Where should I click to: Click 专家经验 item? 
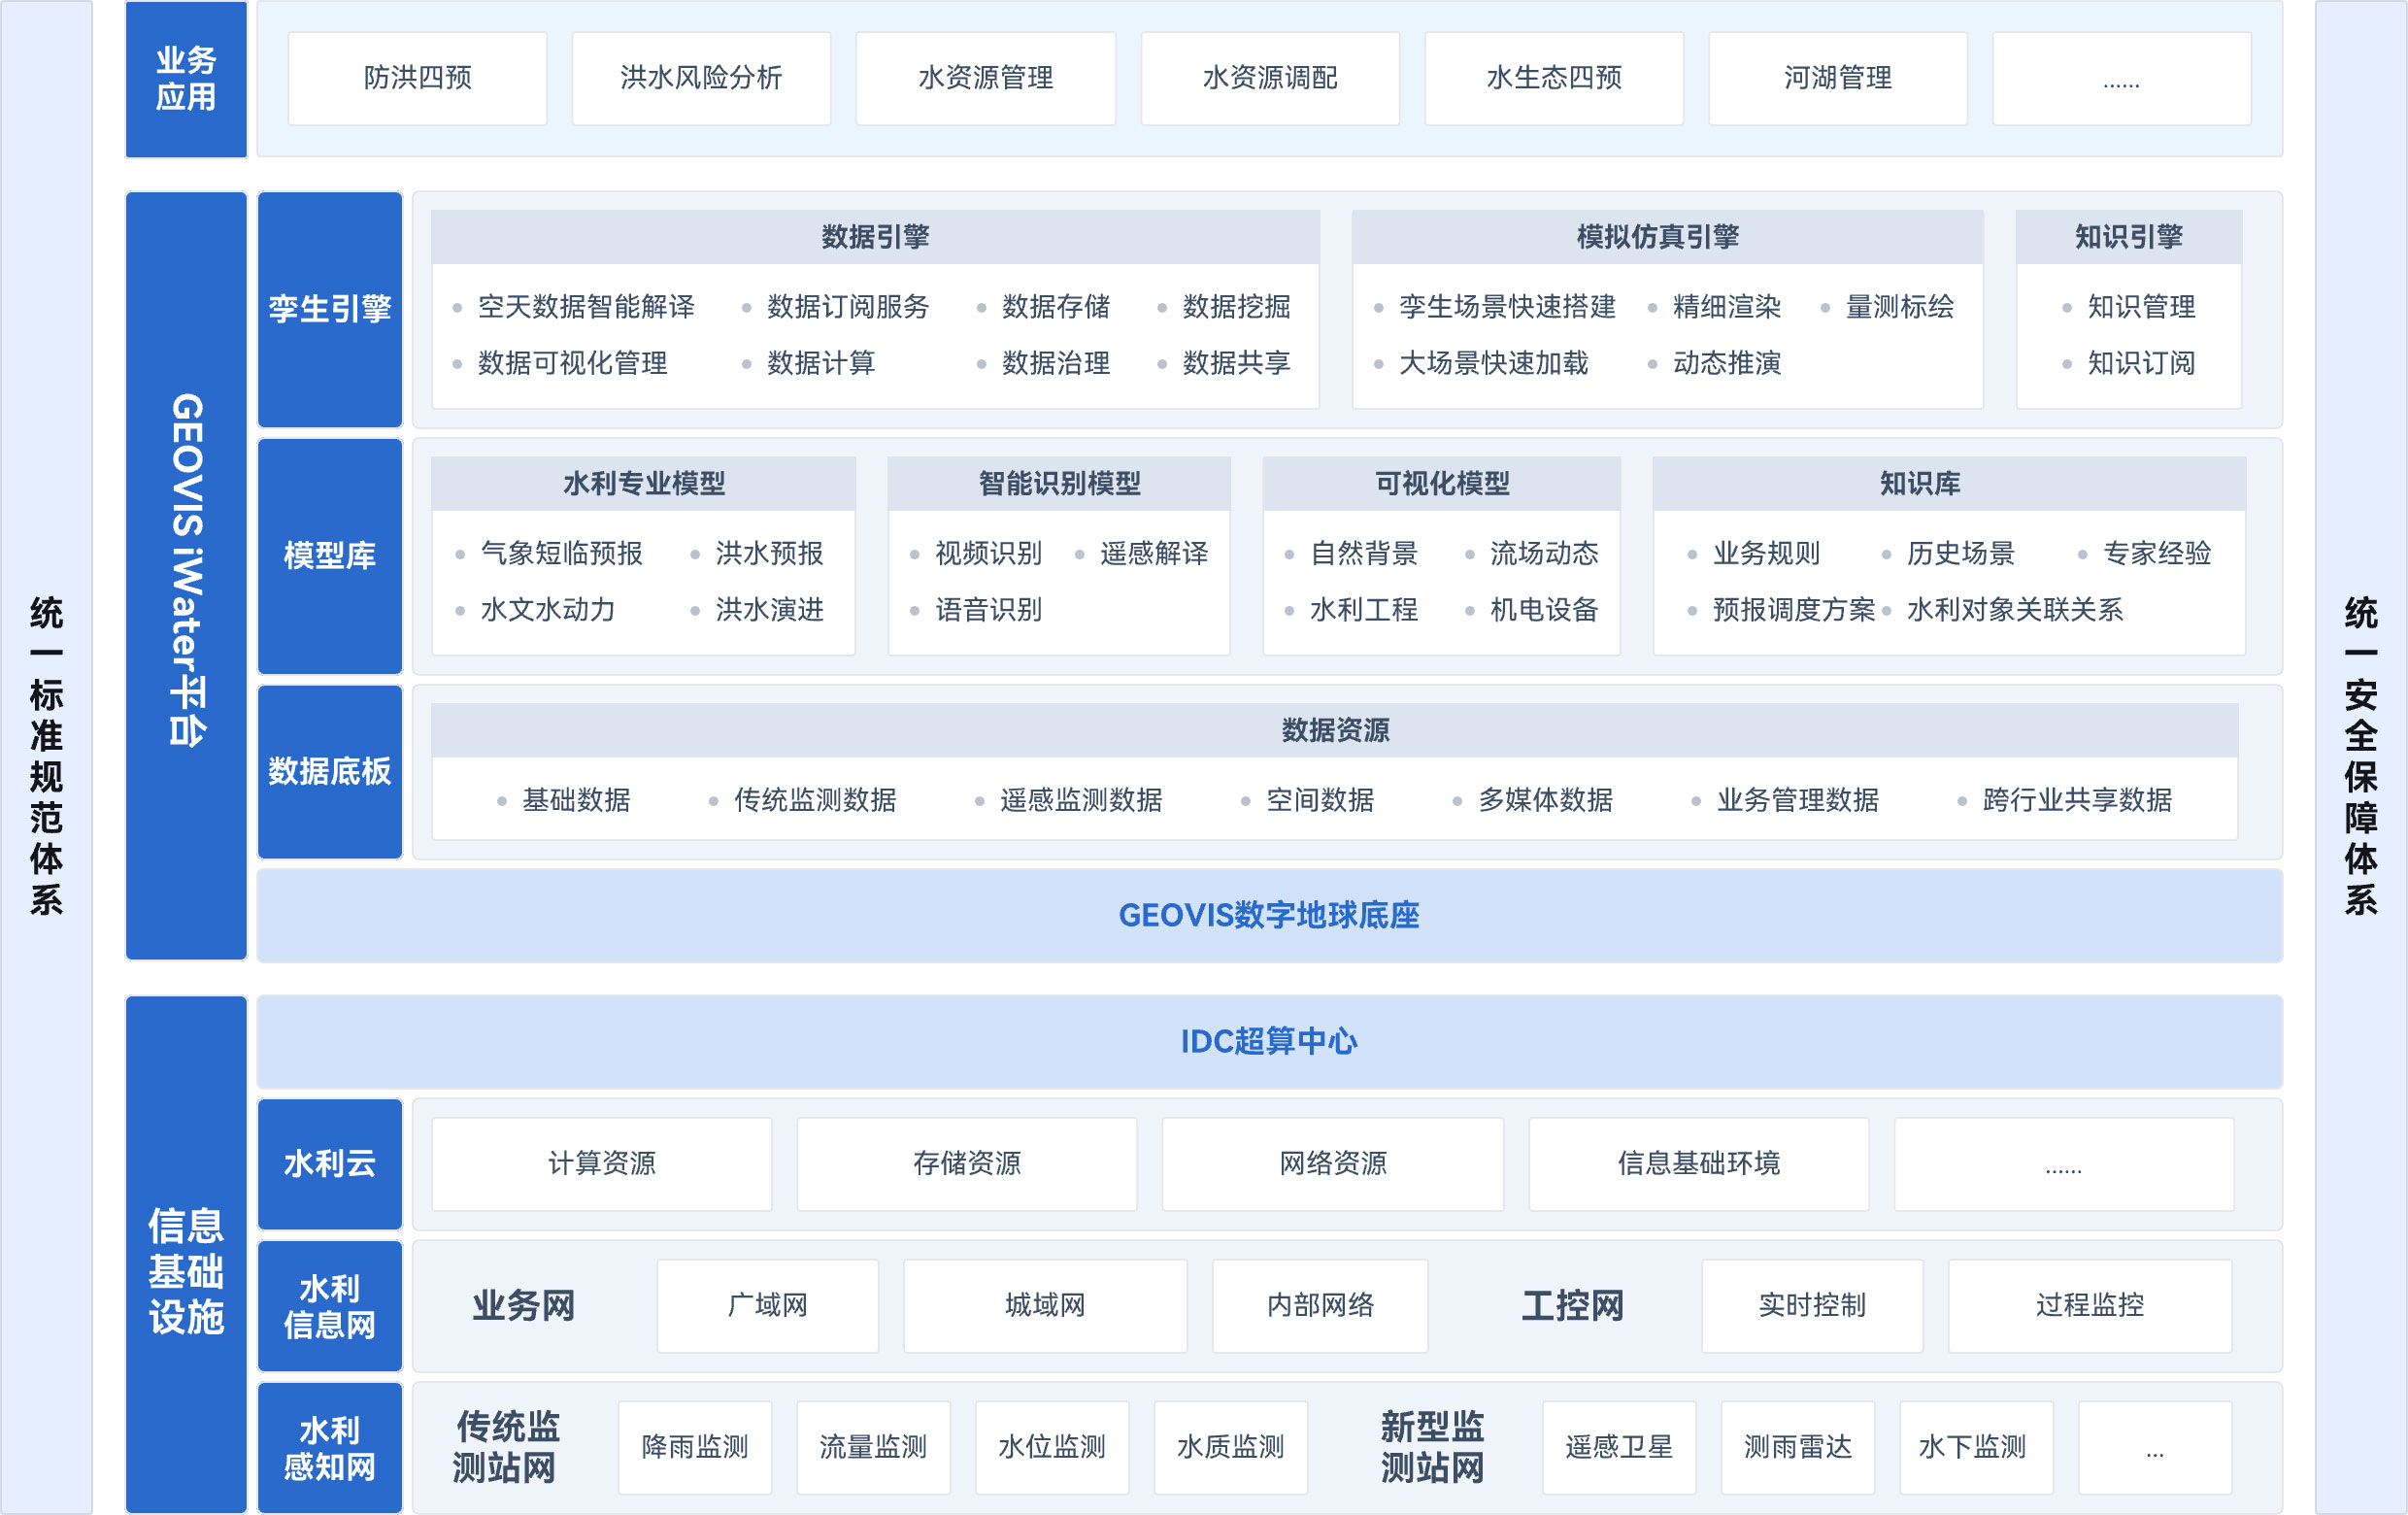tap(2157, 553)
